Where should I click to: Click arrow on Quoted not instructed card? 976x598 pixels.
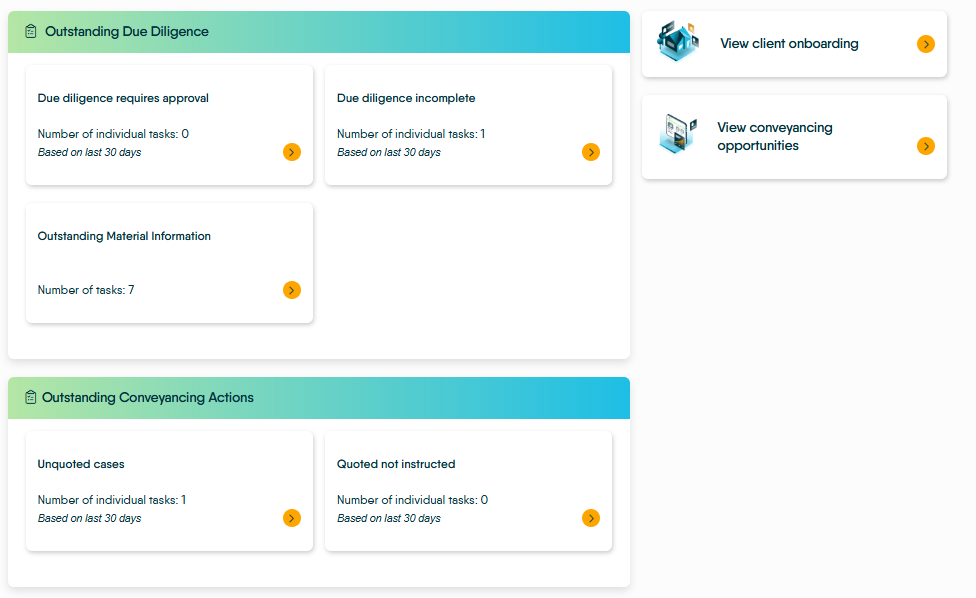tap(591, 518)
